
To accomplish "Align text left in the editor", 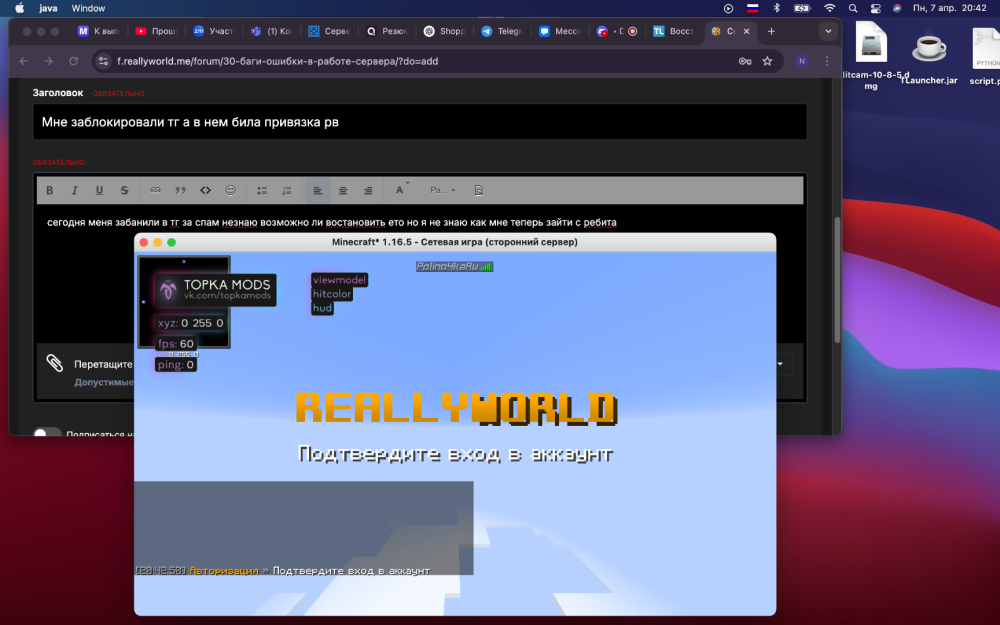I will coord(318,190).
